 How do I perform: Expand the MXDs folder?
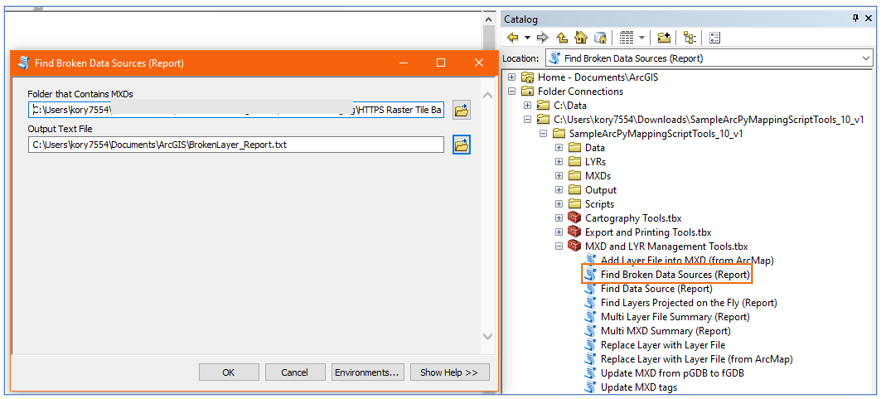coord(559,176)
